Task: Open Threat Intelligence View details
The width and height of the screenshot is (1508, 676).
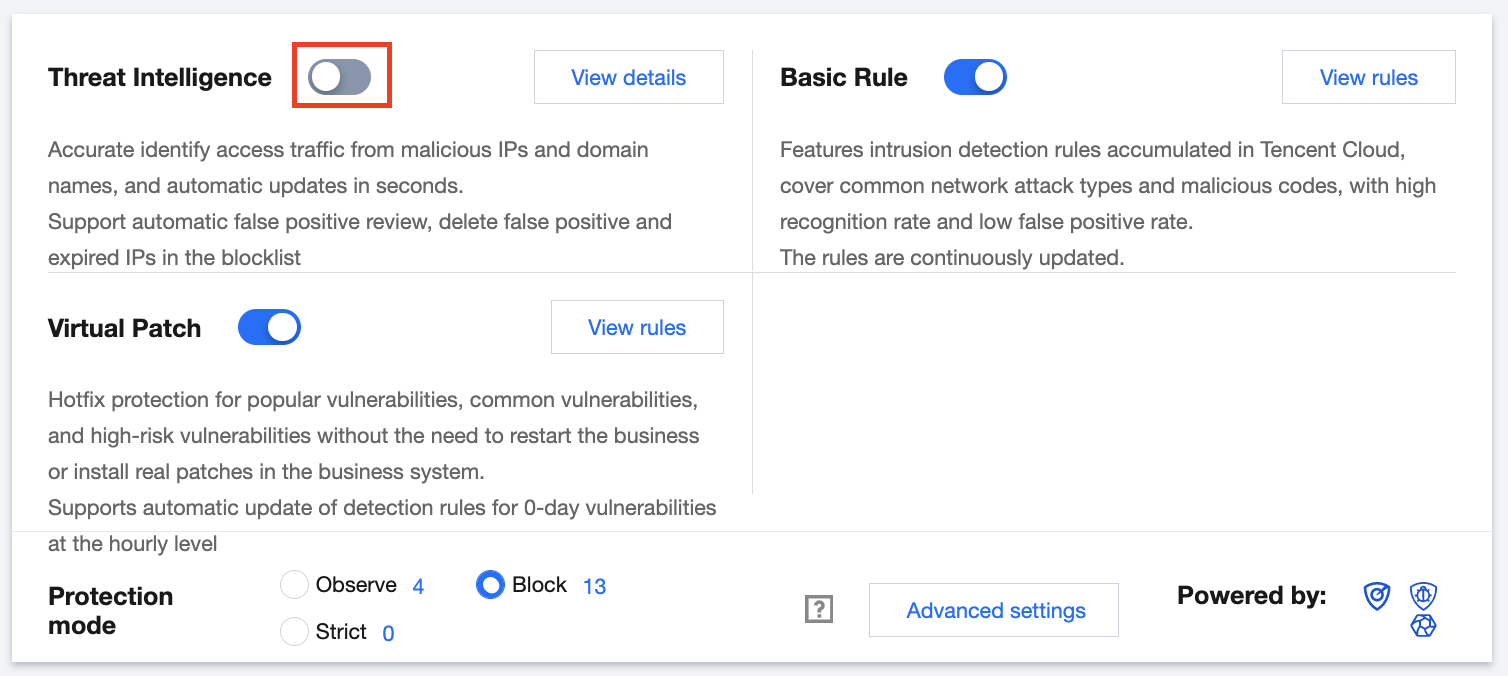Action: 628,77
